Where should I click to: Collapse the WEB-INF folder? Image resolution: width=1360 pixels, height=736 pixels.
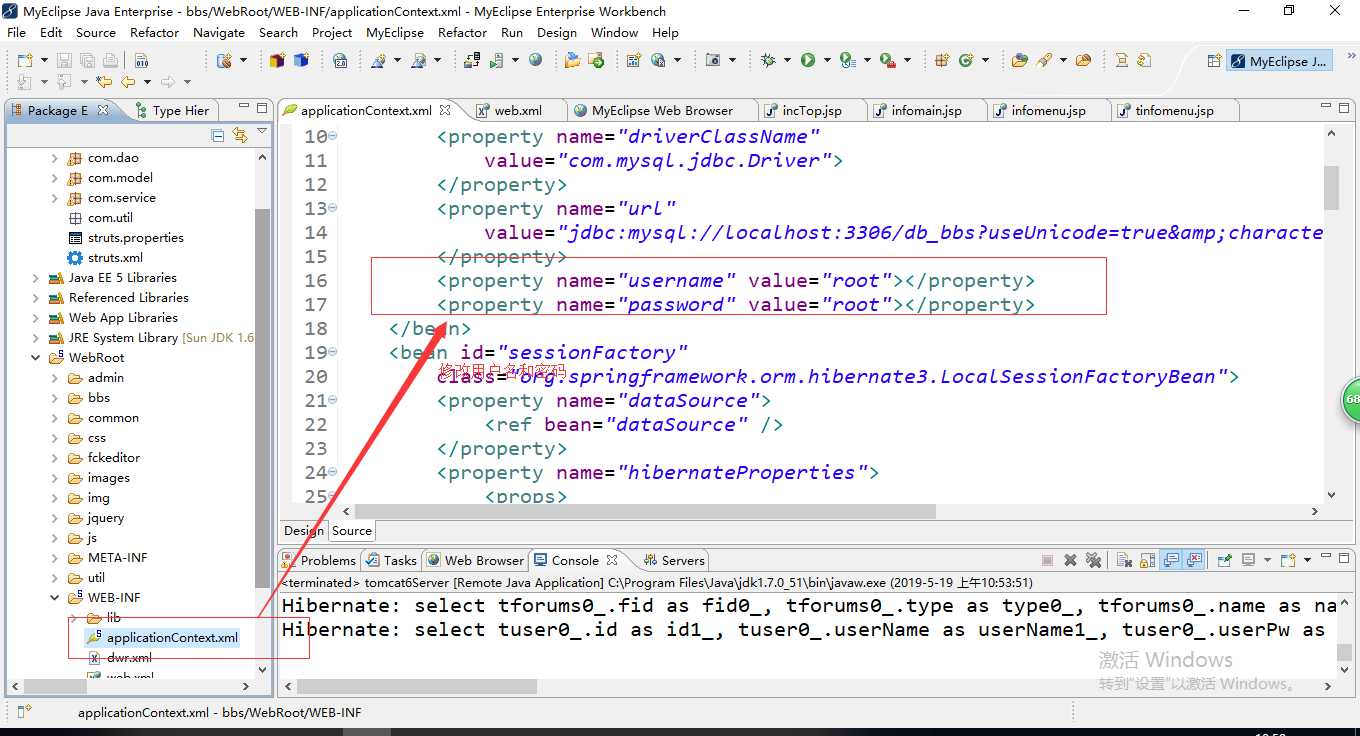click(55, 598)
